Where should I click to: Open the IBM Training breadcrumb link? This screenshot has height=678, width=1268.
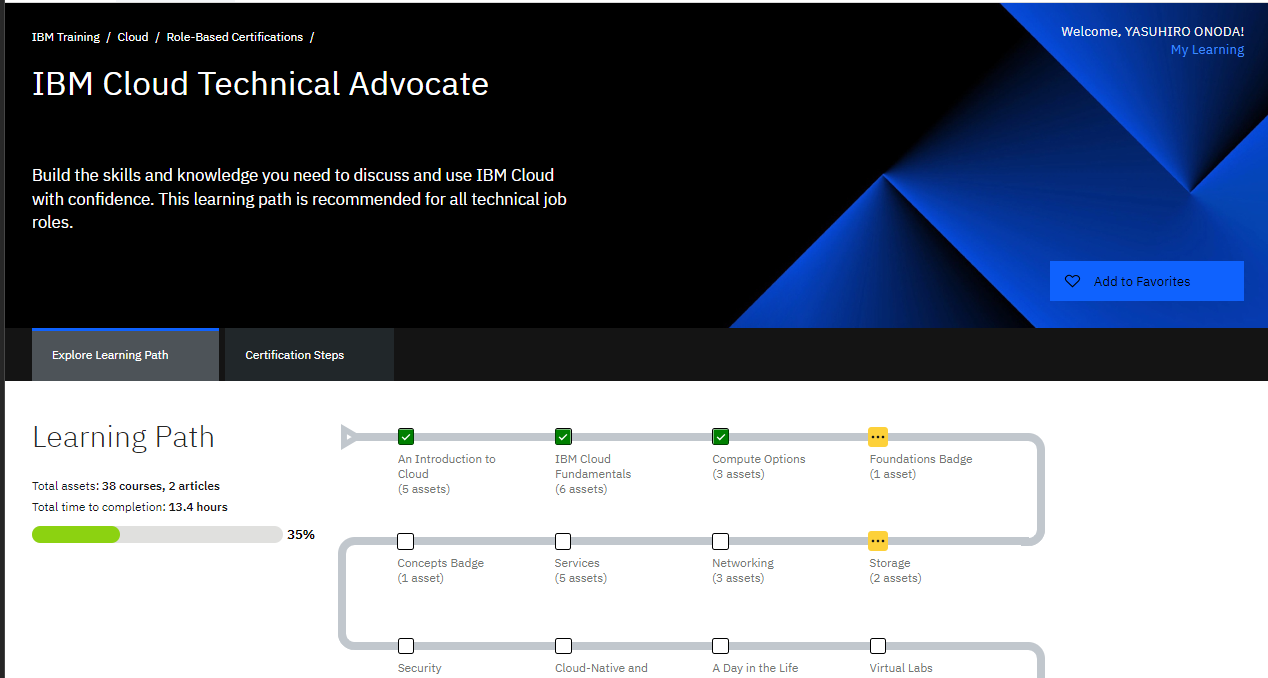(x=65, y=36)
